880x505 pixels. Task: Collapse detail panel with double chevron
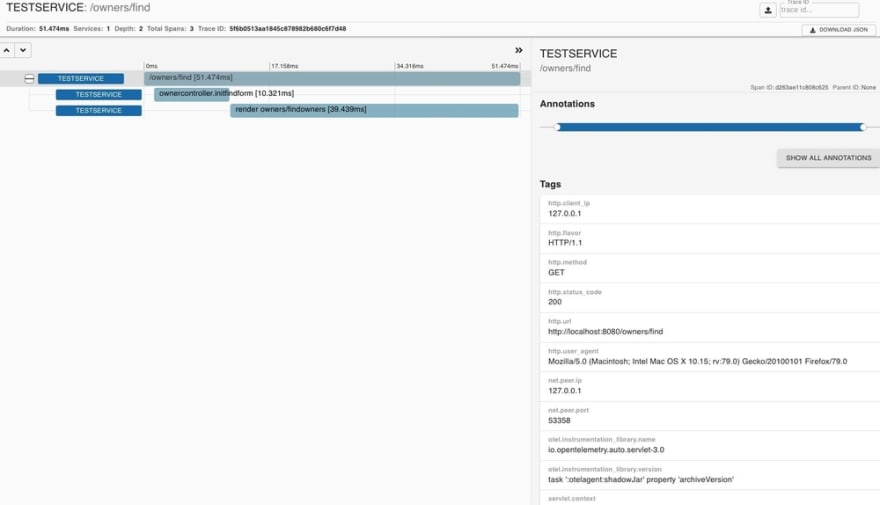[519, 50]
